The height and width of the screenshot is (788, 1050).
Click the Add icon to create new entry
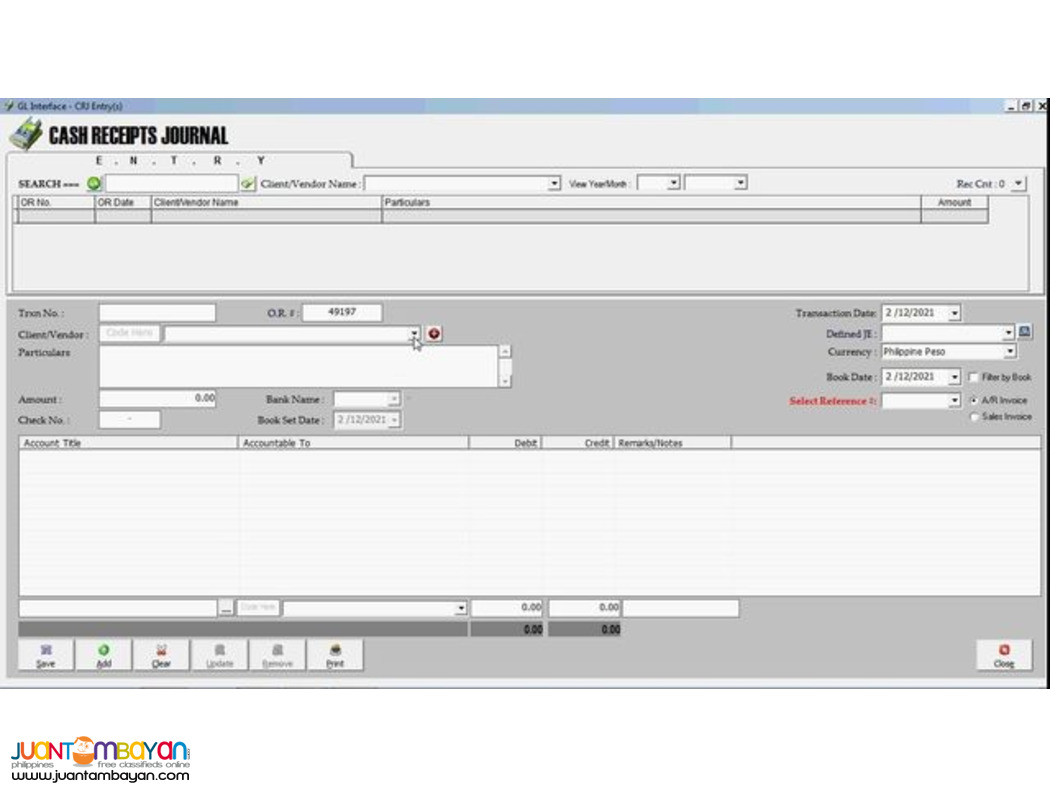(x=103, y=655)
